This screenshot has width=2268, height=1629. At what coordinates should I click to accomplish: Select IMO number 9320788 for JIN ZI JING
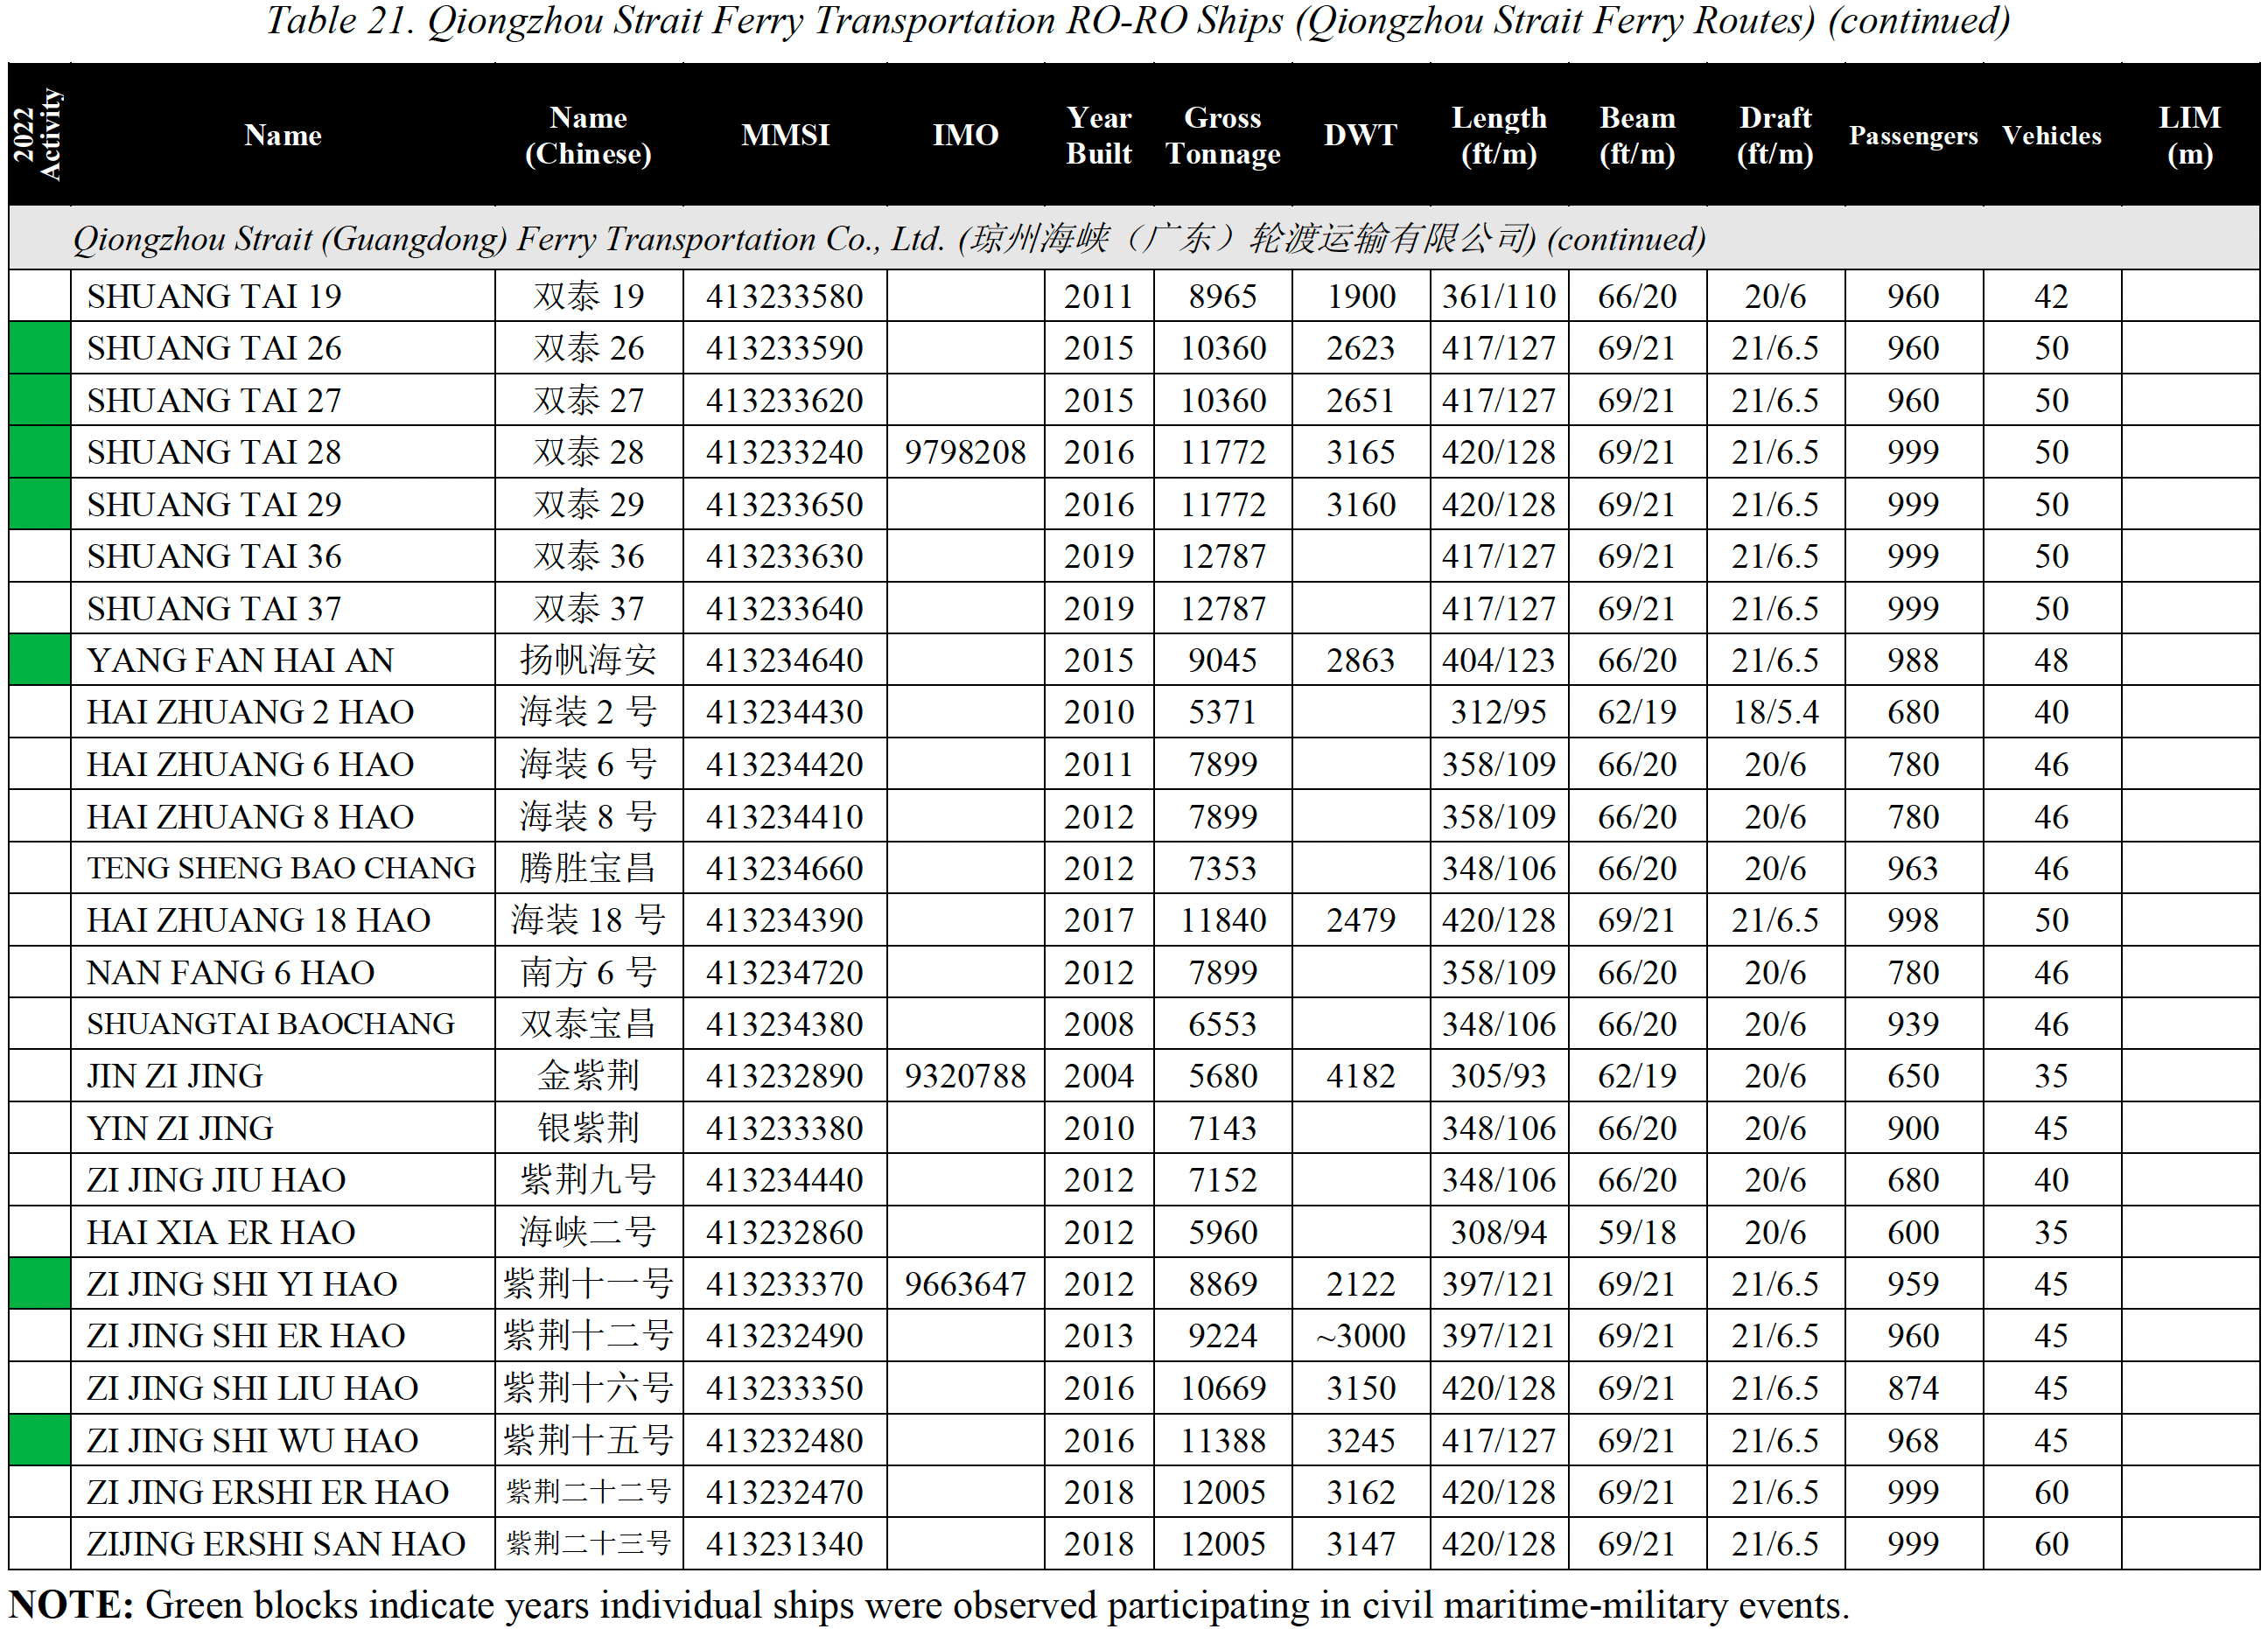pos(965,1076)
